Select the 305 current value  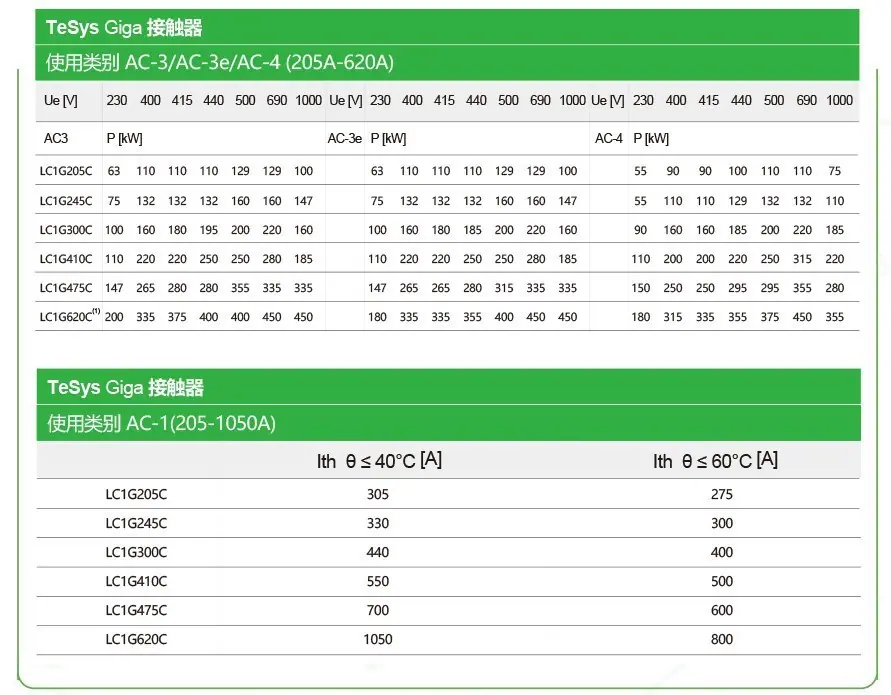pyautogui.click(x=378, y=494)
